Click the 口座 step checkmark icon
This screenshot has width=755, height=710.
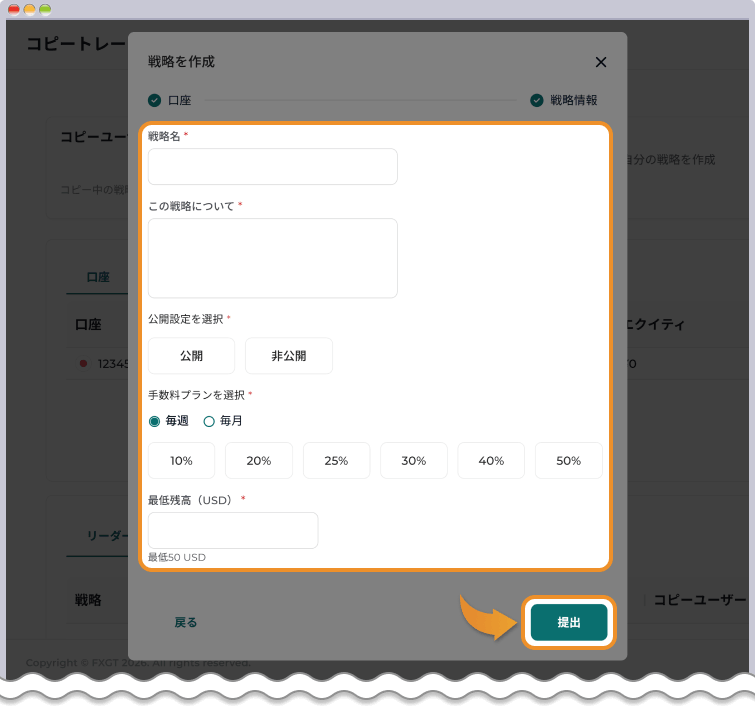tap(155, 100)
